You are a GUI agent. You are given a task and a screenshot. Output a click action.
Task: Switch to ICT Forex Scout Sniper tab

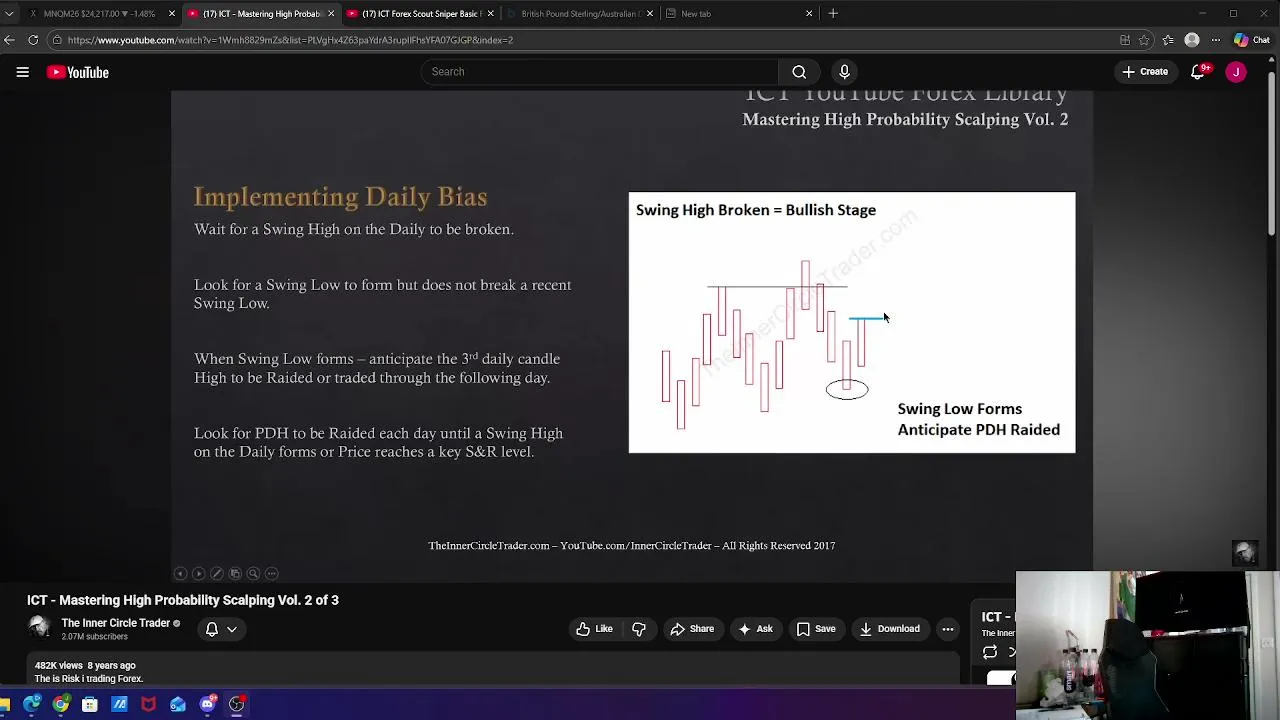click(x=421, y=14)
